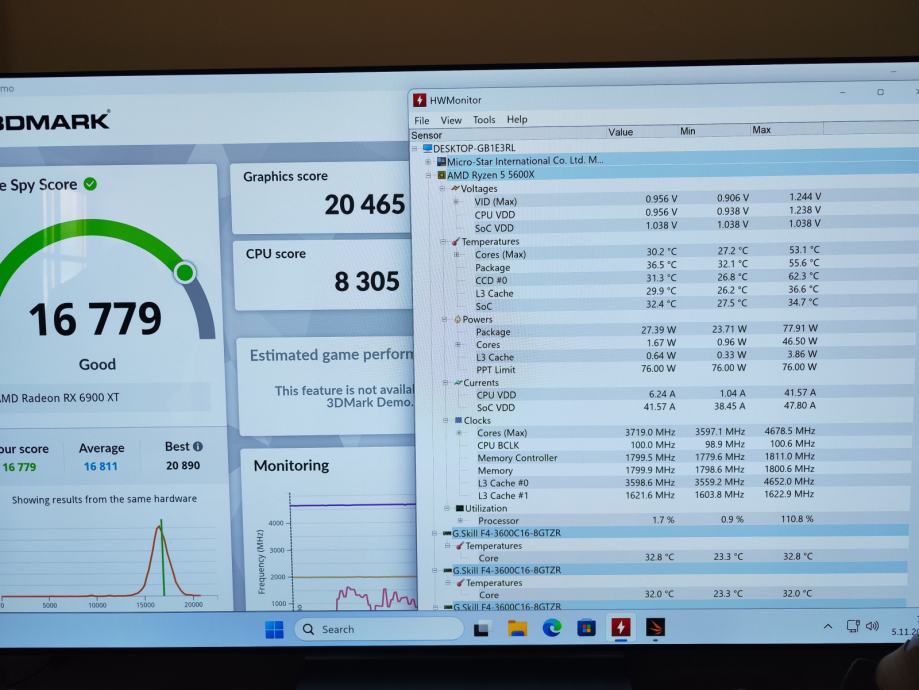Open Microsoft Store from taskbar
The image size is (919, 690).
[x=586, y=628]
